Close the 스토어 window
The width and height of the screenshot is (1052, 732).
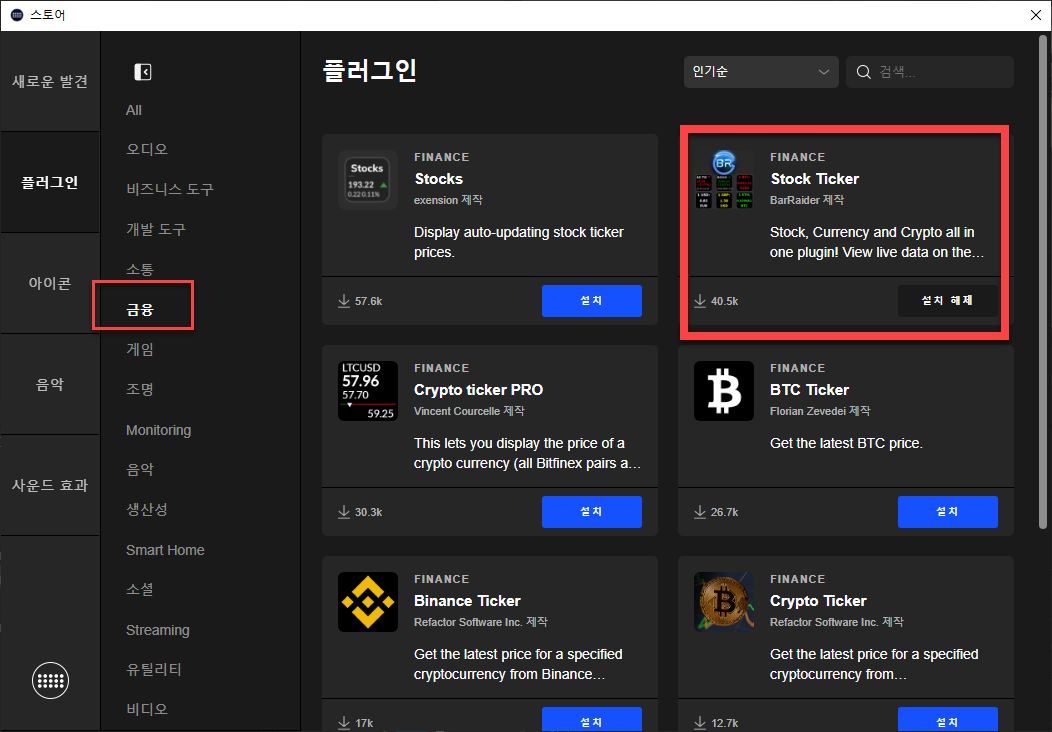point(1036,15)
